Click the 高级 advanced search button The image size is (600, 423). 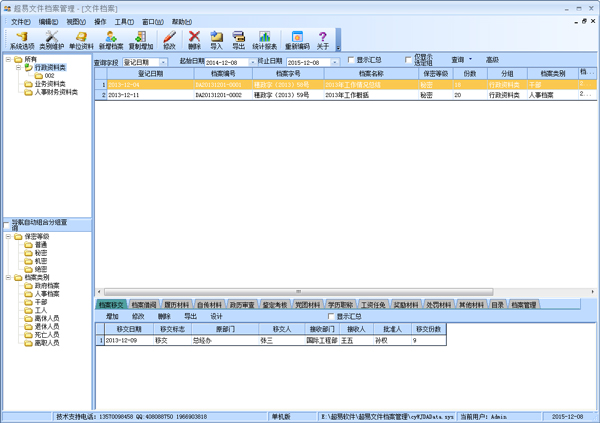(492, 61)
